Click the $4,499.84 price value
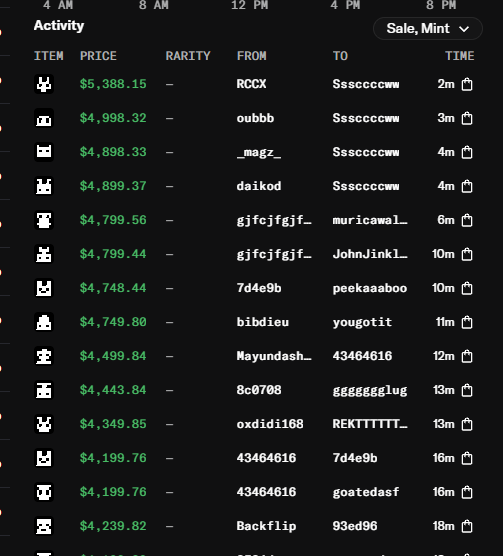Image resolution: width=503 pixels, height=556 pixels. click(113, 356)
